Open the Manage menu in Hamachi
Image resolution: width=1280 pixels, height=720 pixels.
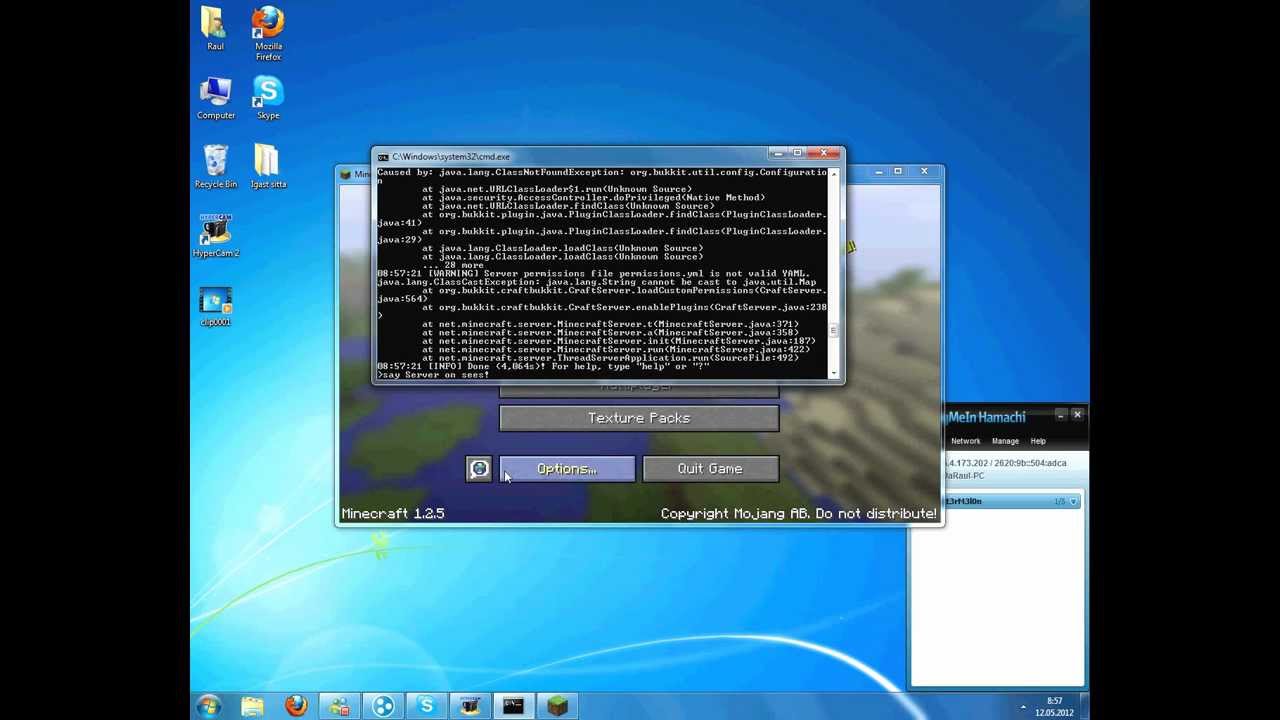1005,441
